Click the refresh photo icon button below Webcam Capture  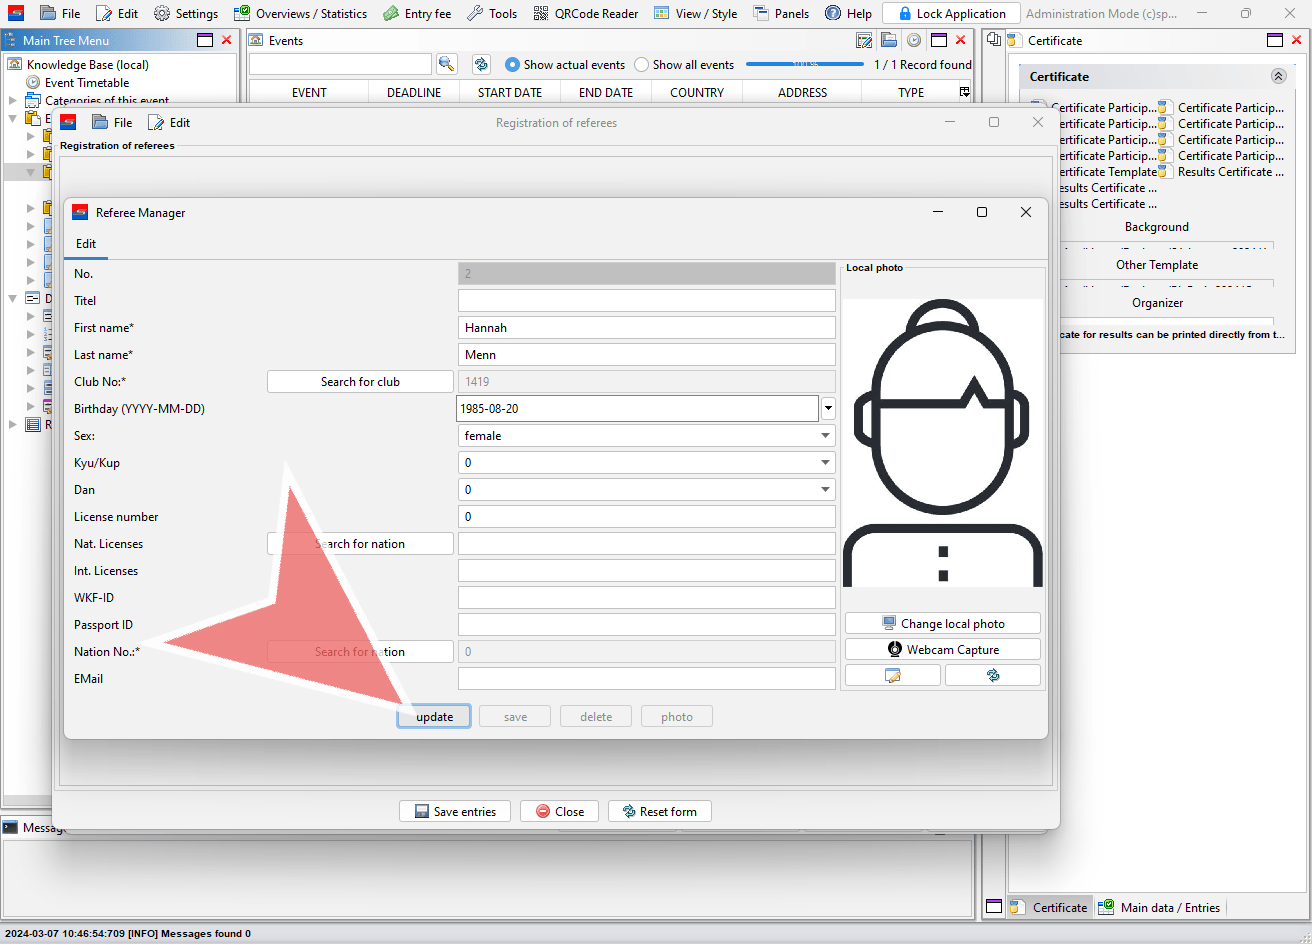(x=993, y=675)
